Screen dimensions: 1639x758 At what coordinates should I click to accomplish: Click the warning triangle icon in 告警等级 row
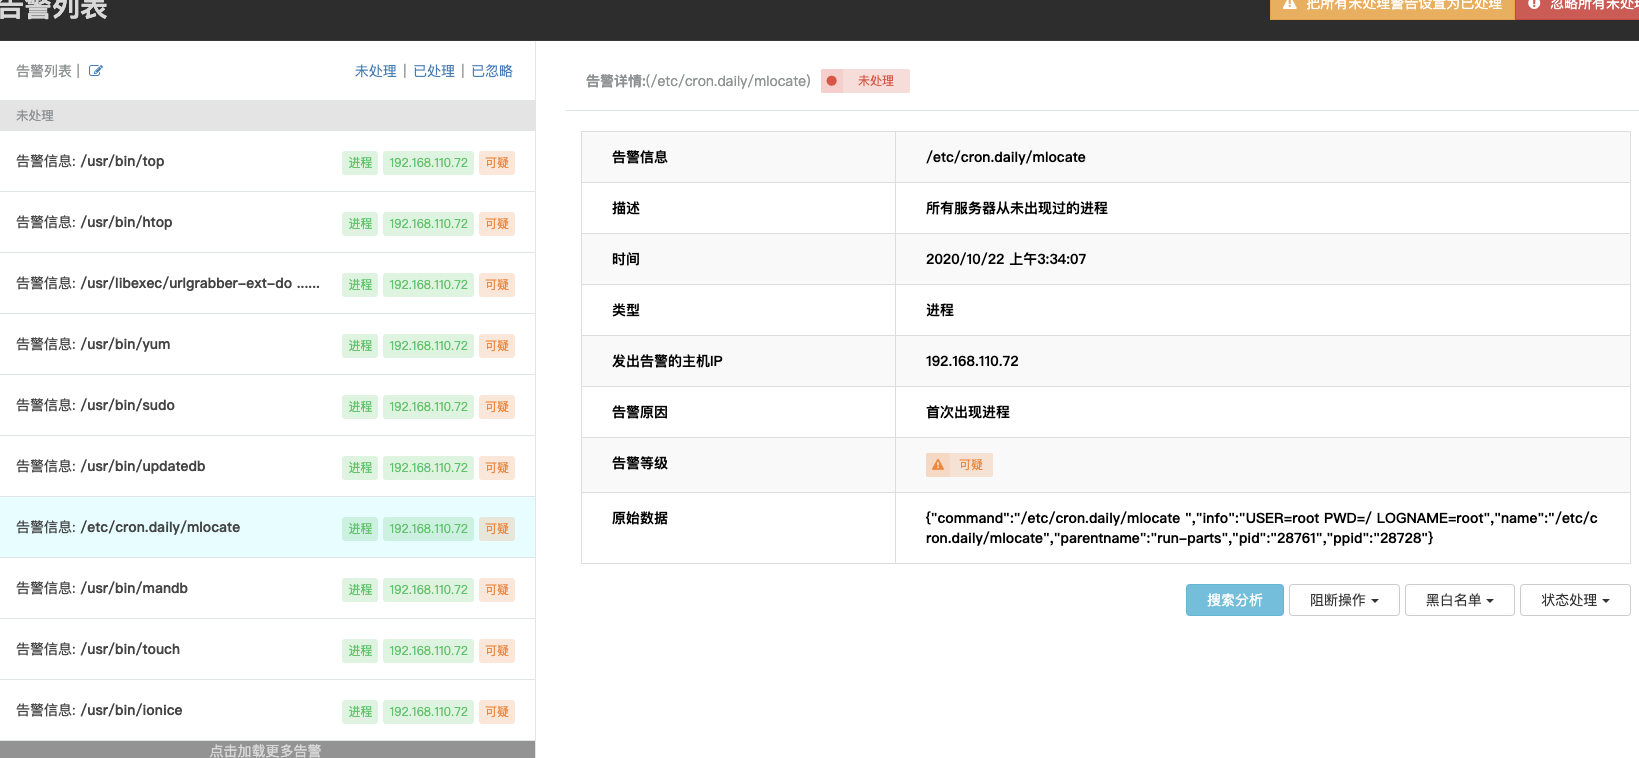pos(938,465)
